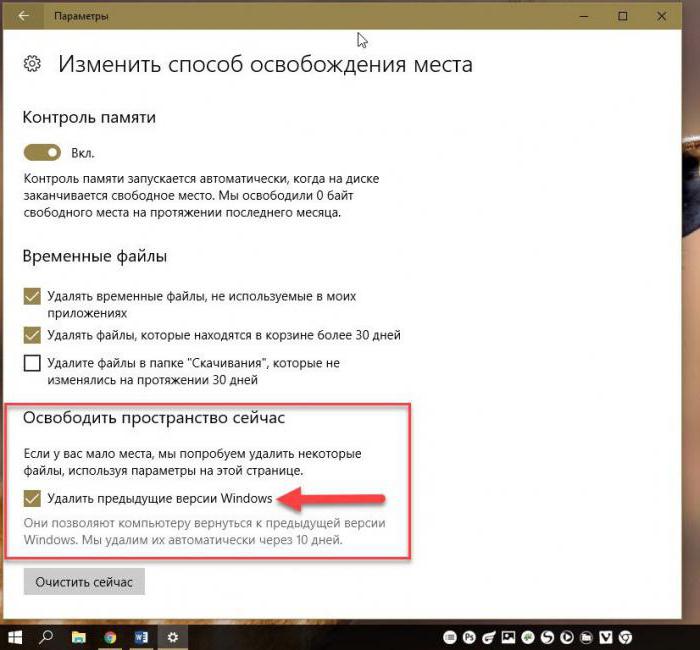Enable deleting unchanged files in Скачивания folder
Screen dimensions: 700x650
coord(32,363)
